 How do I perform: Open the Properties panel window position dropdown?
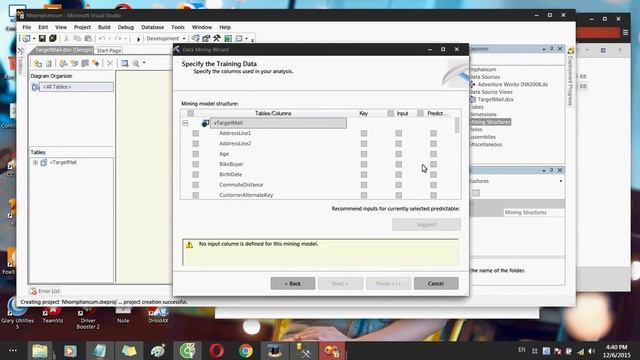click(544, 170)
